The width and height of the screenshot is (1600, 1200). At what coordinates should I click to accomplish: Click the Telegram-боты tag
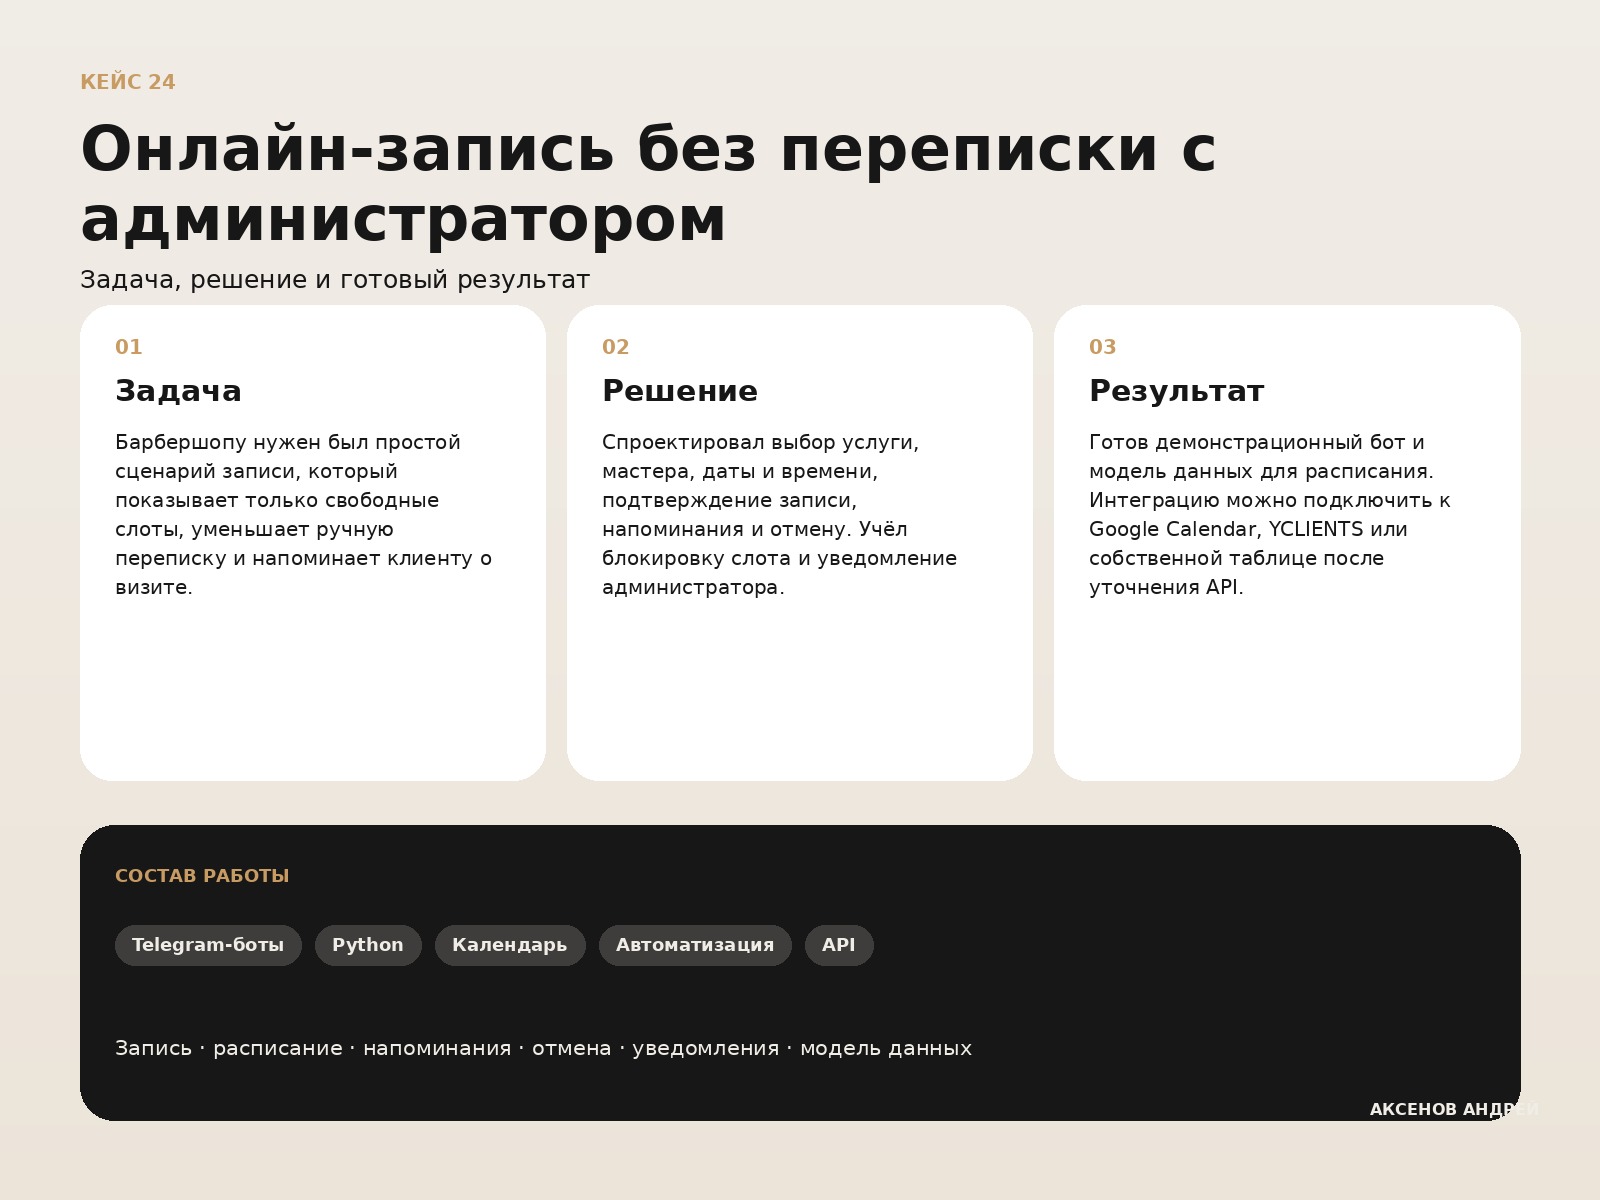pos(208,945)
